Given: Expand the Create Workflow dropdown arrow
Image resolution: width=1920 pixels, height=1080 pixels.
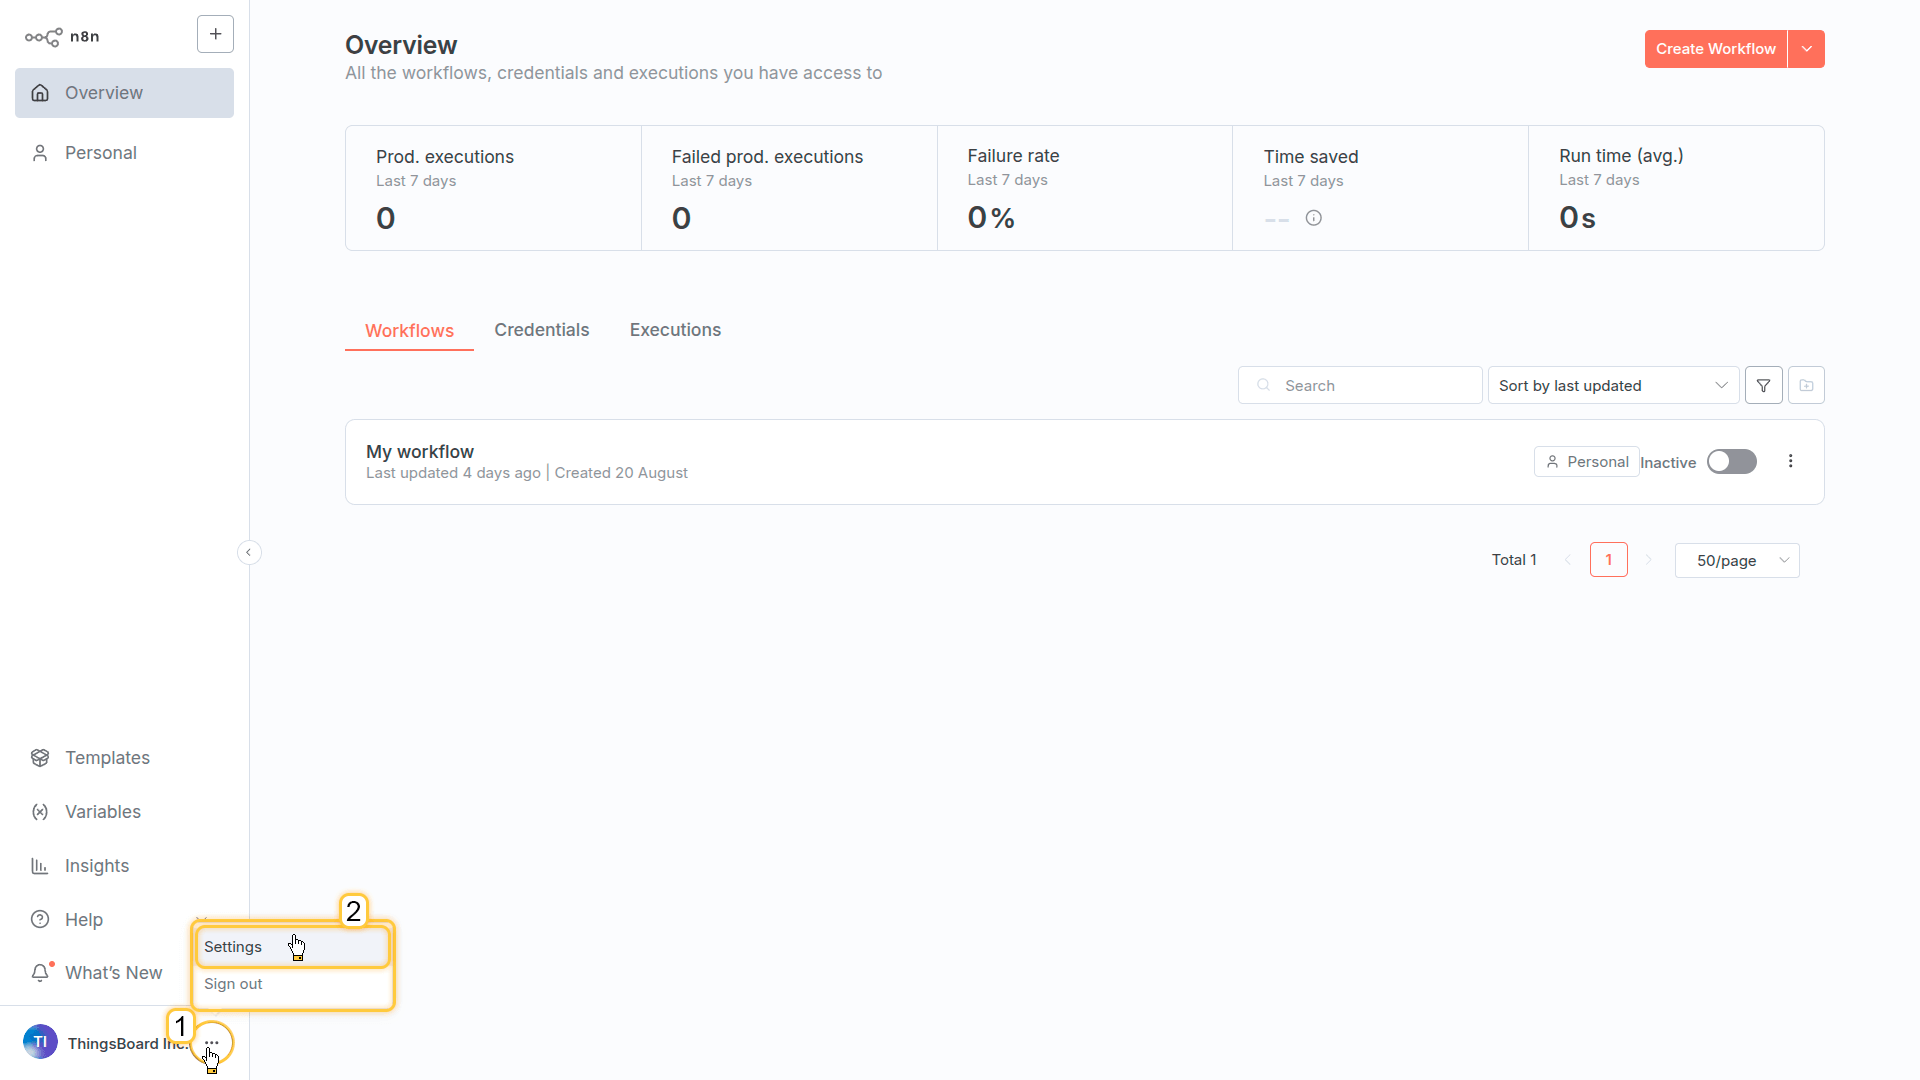Looking at the screenshot, I should (1806, 49).
